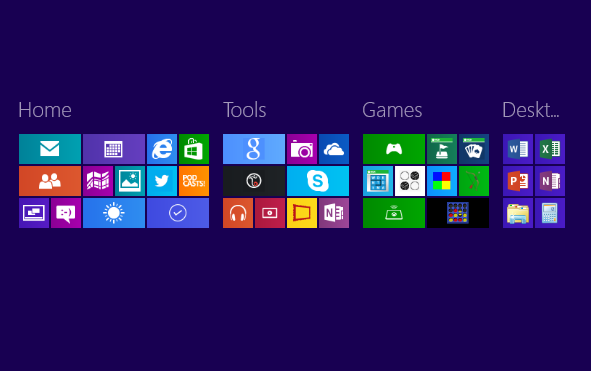The width and height of the screenshot is (591, 371).
Task: Open the File Explorer folder tile
Action: point(518,213)
